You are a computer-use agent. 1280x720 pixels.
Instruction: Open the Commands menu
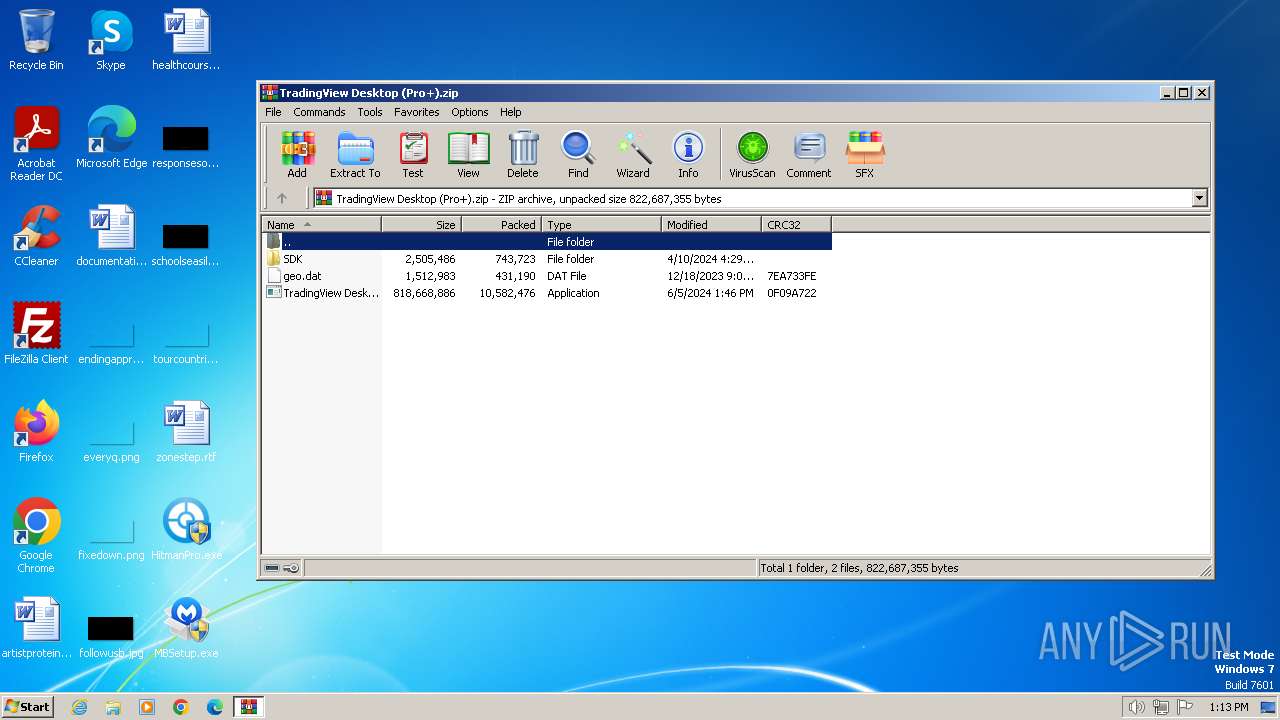click(319, 112)
